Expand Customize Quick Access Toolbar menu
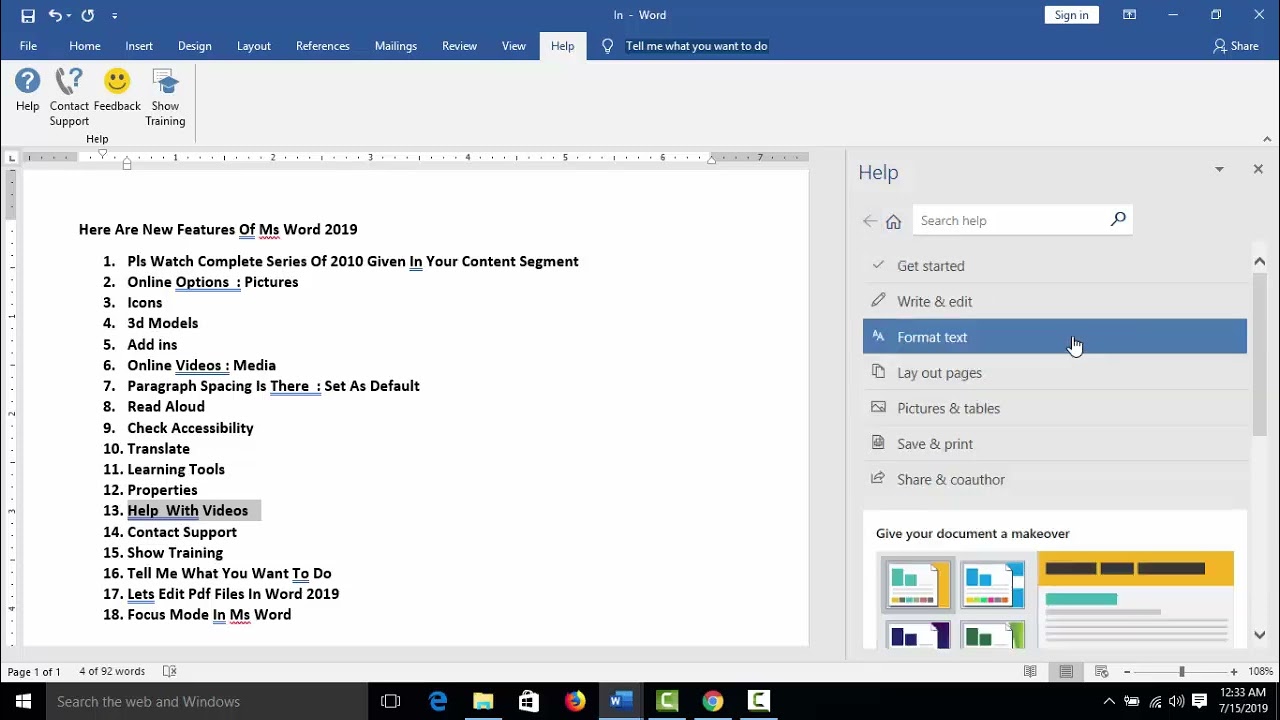Viewport: 1280px width, 720px height. click(x=114, y=15)
